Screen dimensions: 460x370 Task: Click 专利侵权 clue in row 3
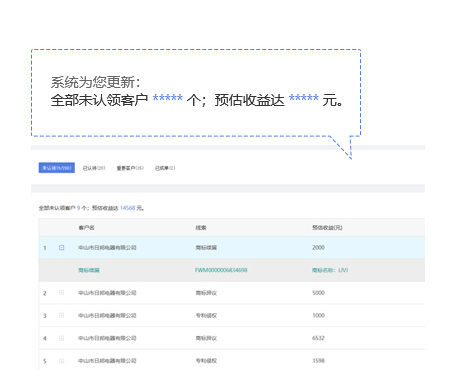206,315
